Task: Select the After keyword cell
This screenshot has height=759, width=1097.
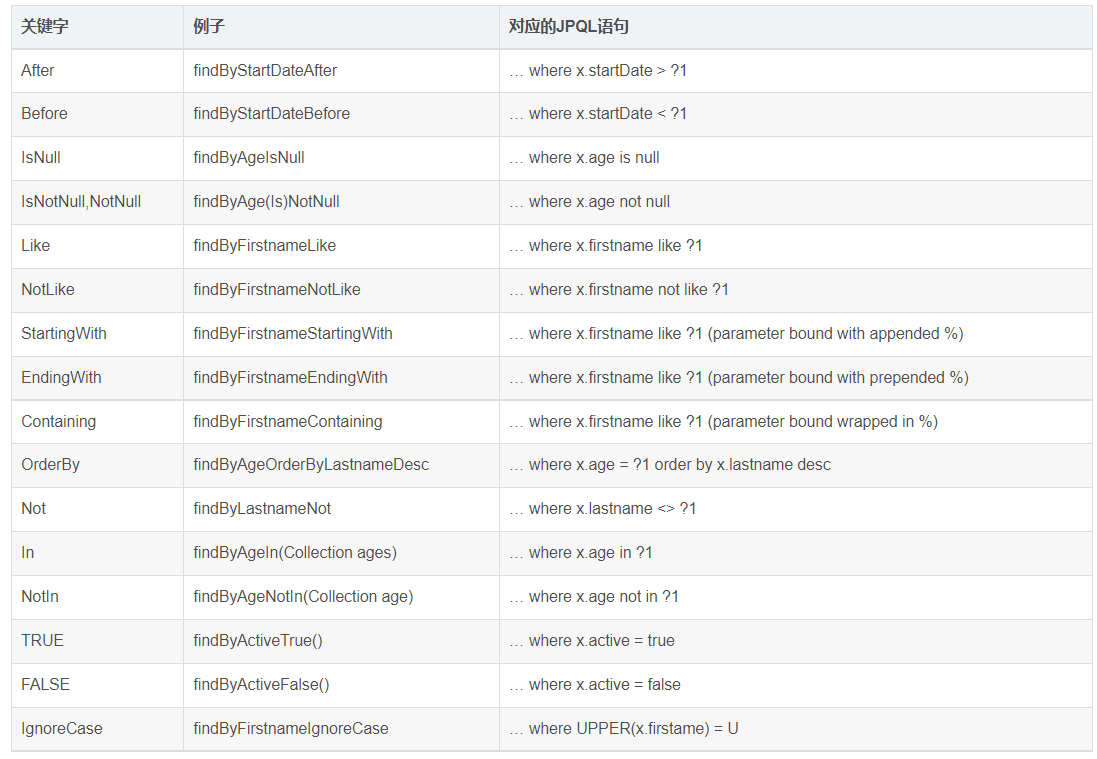Action: tap(97, 71)
